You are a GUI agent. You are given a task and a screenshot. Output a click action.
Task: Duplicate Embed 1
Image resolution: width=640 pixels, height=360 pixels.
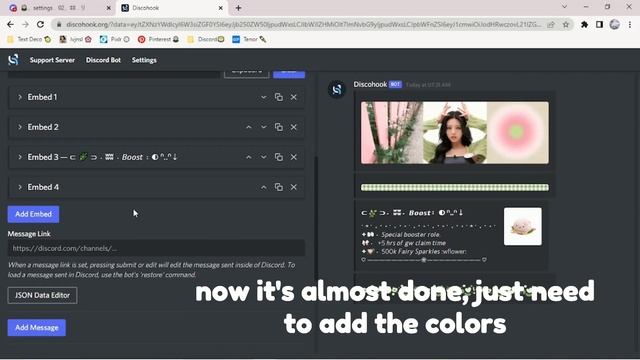[x=279, y=97]
